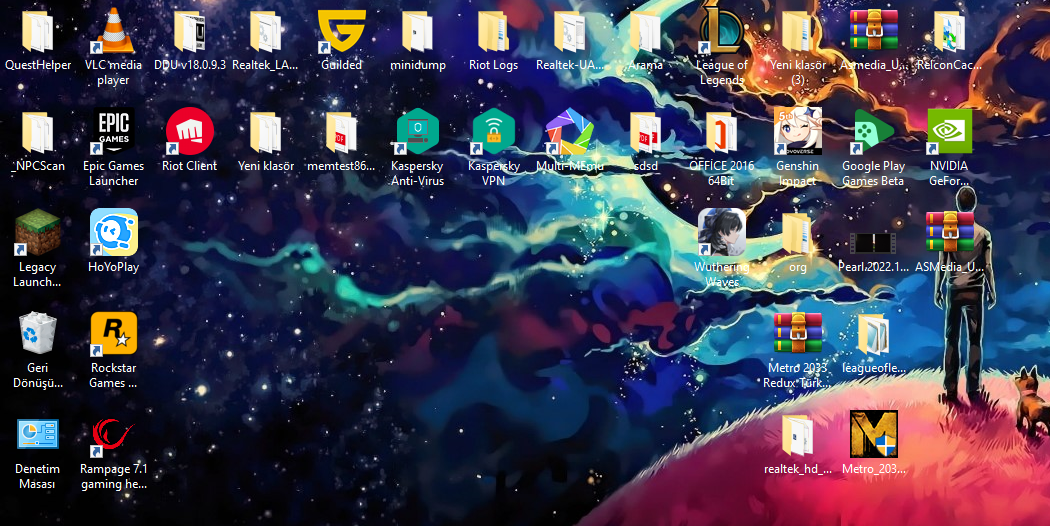Select the QuestHelper folder icon

38,31
